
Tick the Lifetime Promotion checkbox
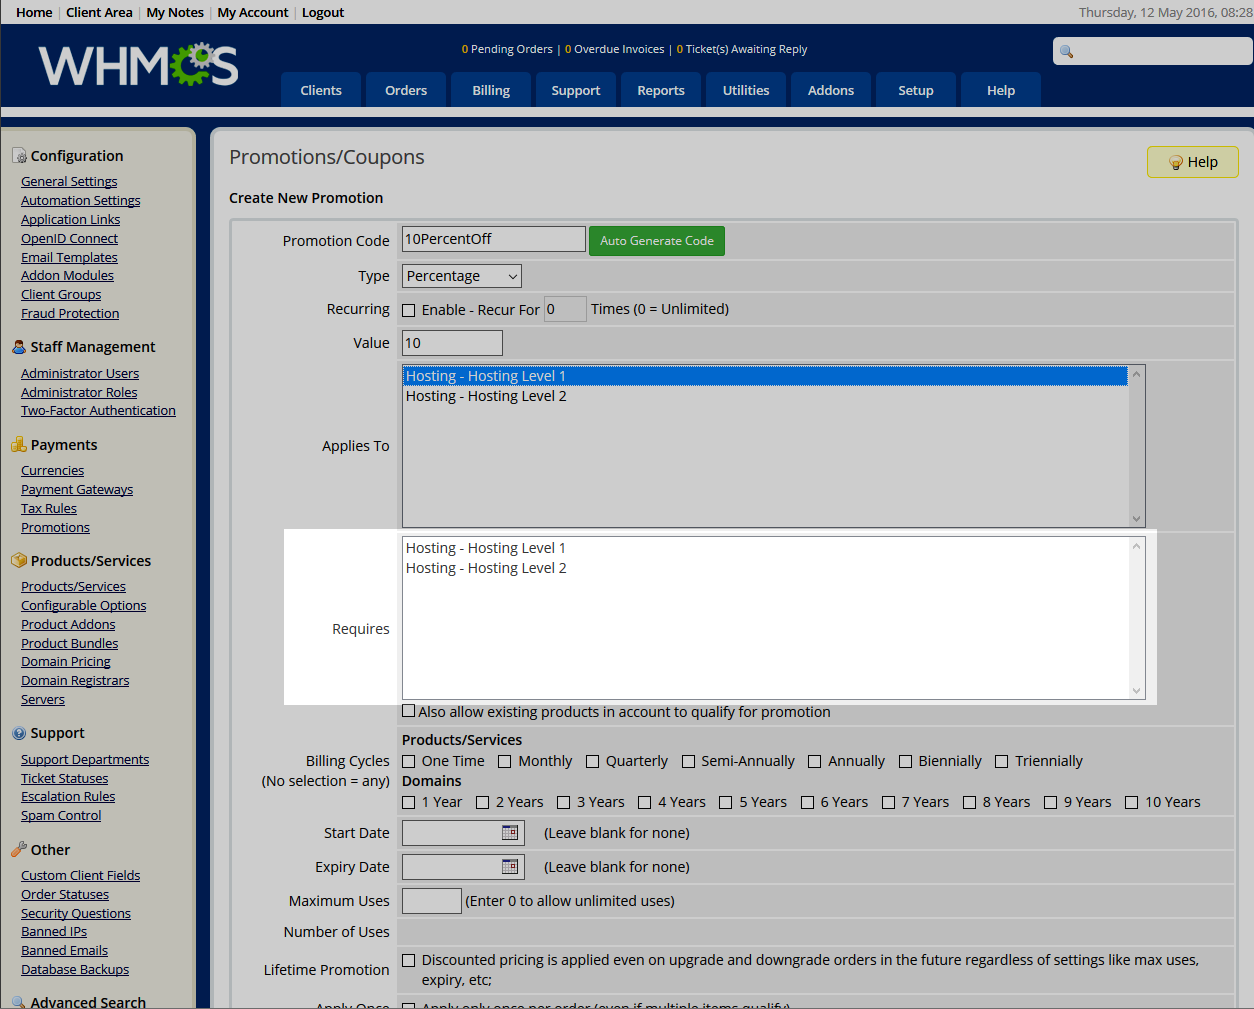409,961
